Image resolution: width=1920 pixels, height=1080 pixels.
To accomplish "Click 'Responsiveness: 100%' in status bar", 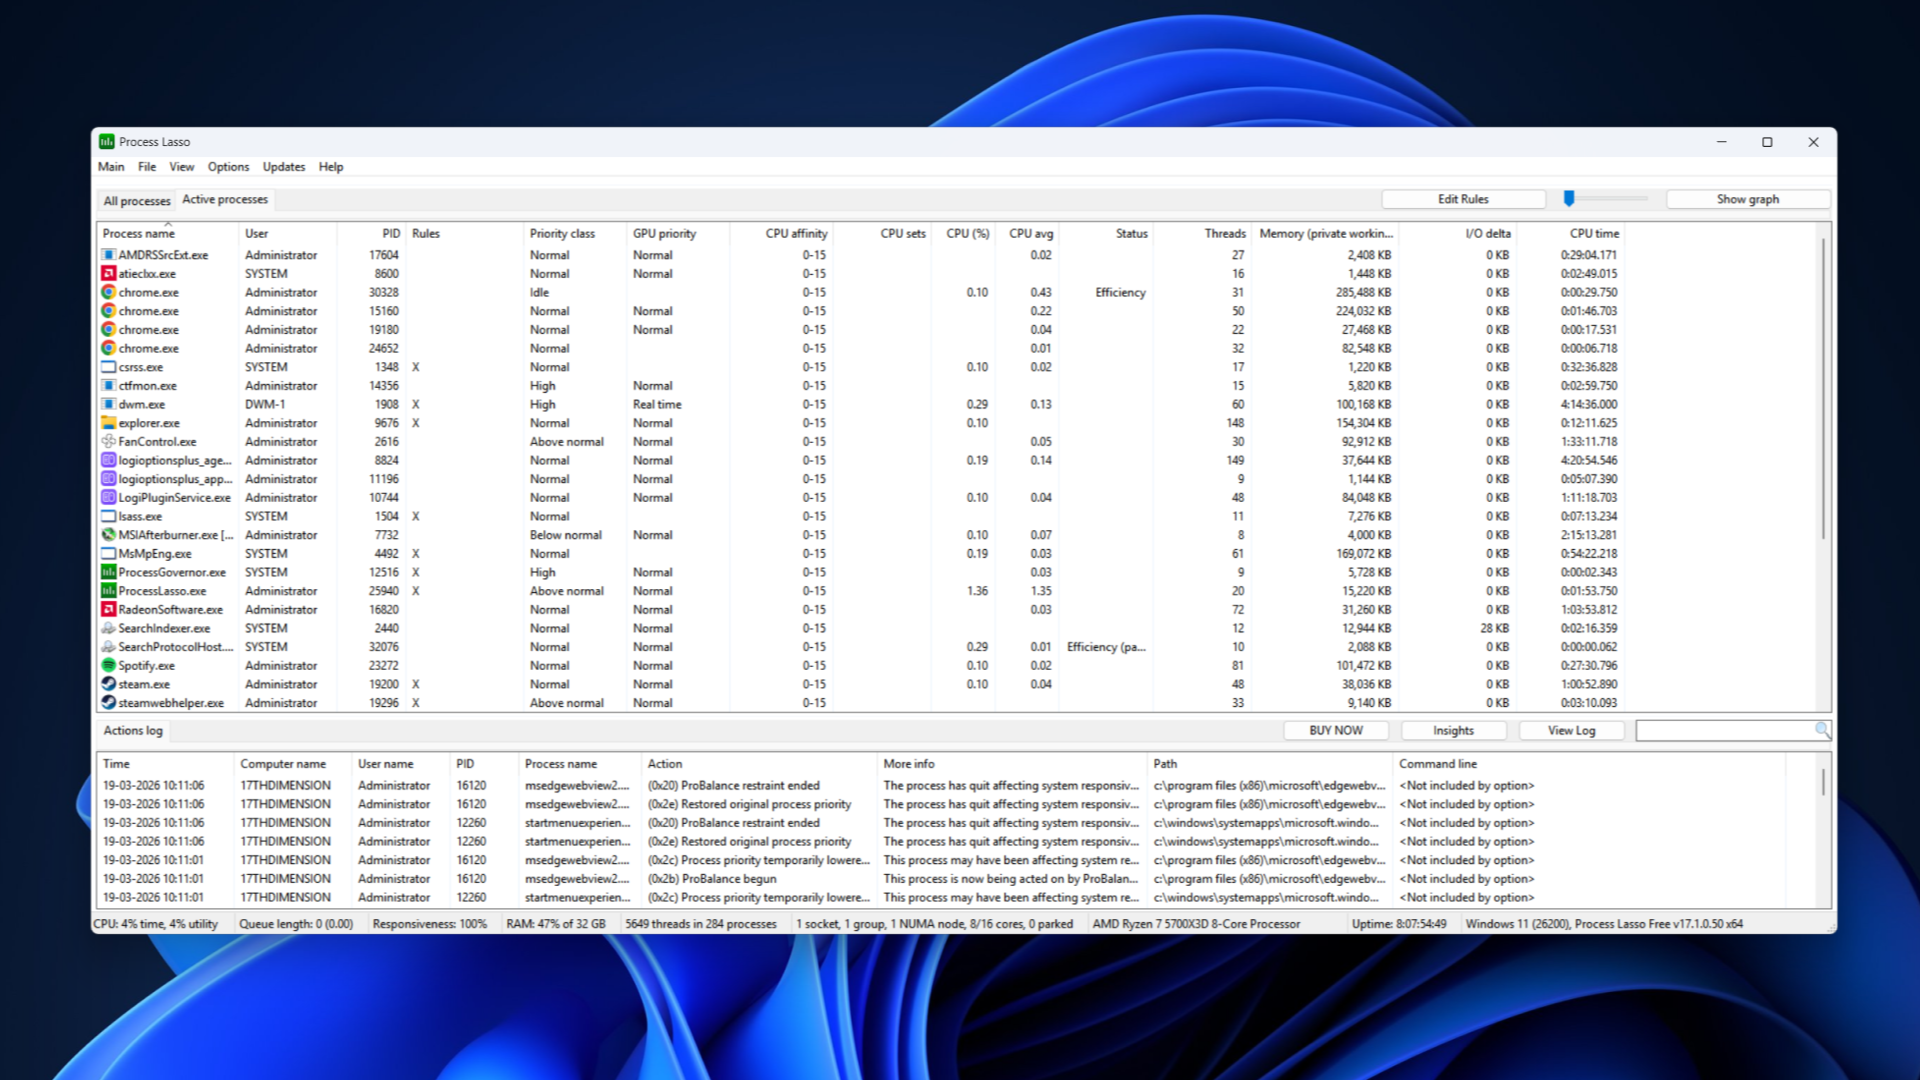I will 430,924.
